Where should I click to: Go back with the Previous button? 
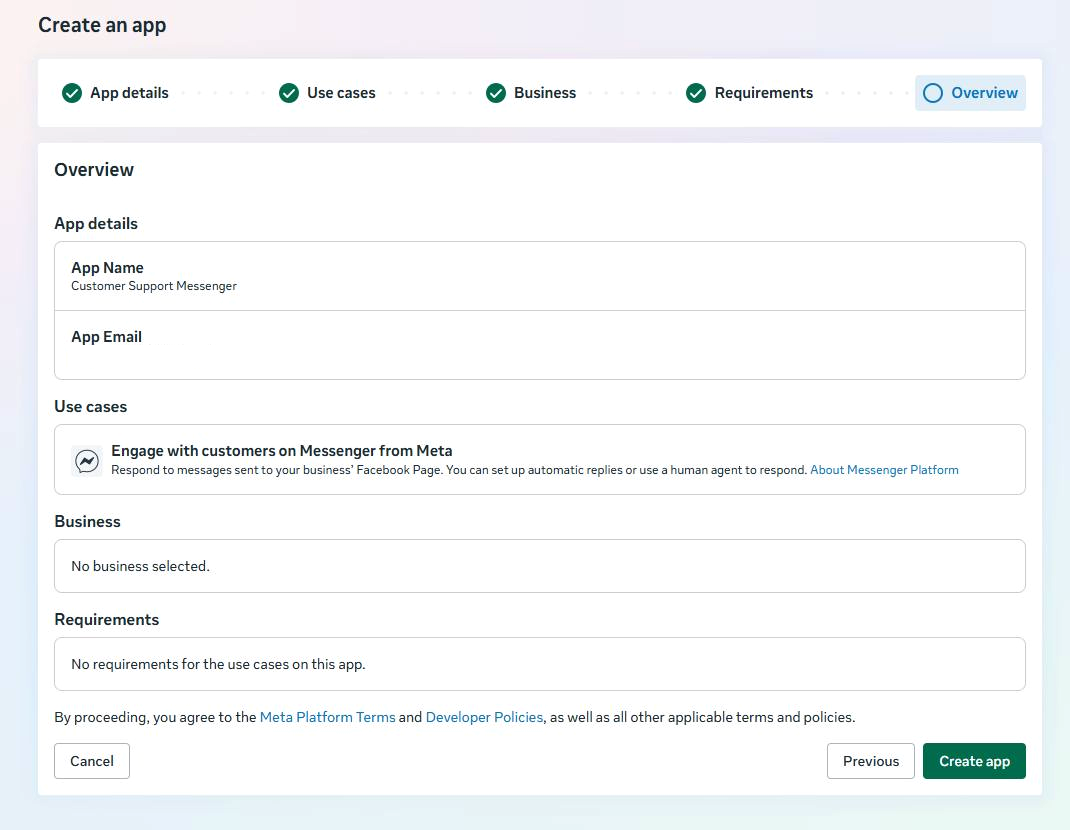(x=871, y=761)
